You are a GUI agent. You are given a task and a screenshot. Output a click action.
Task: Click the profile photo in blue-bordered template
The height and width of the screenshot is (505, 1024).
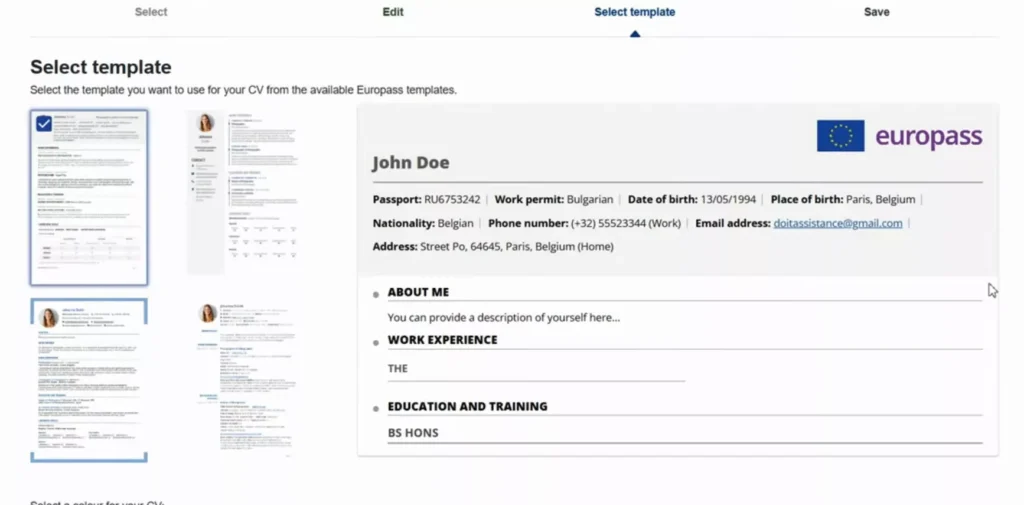click(48, 318)
